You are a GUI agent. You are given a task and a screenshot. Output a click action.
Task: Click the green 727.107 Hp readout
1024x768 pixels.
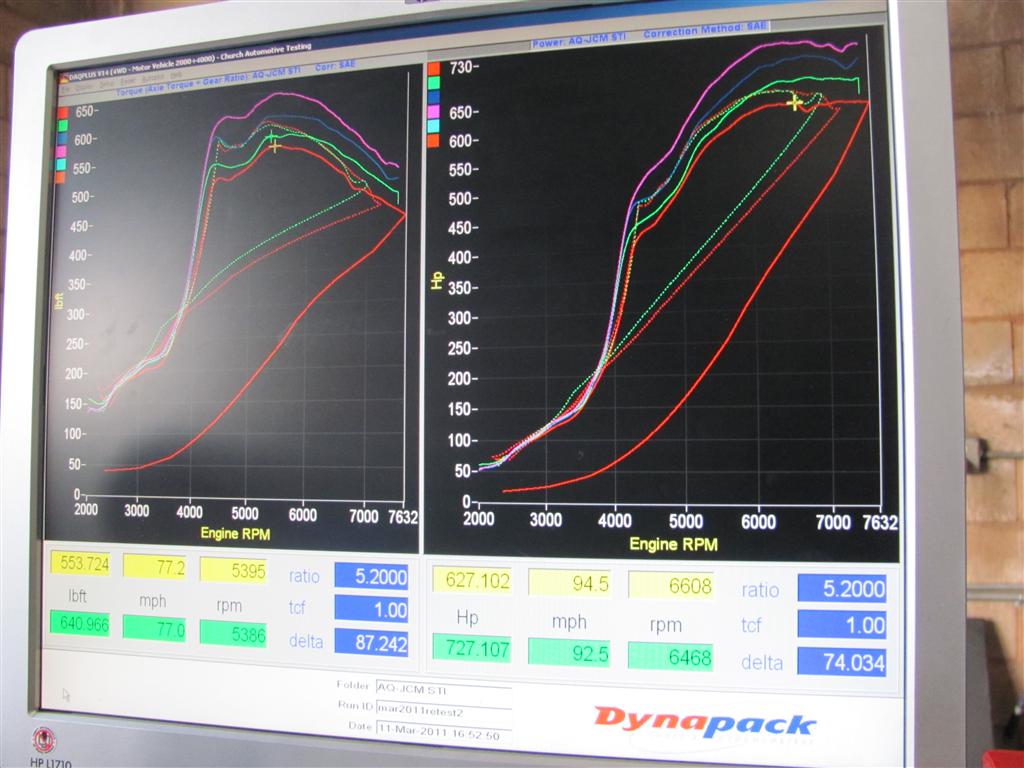click(470, 648)
